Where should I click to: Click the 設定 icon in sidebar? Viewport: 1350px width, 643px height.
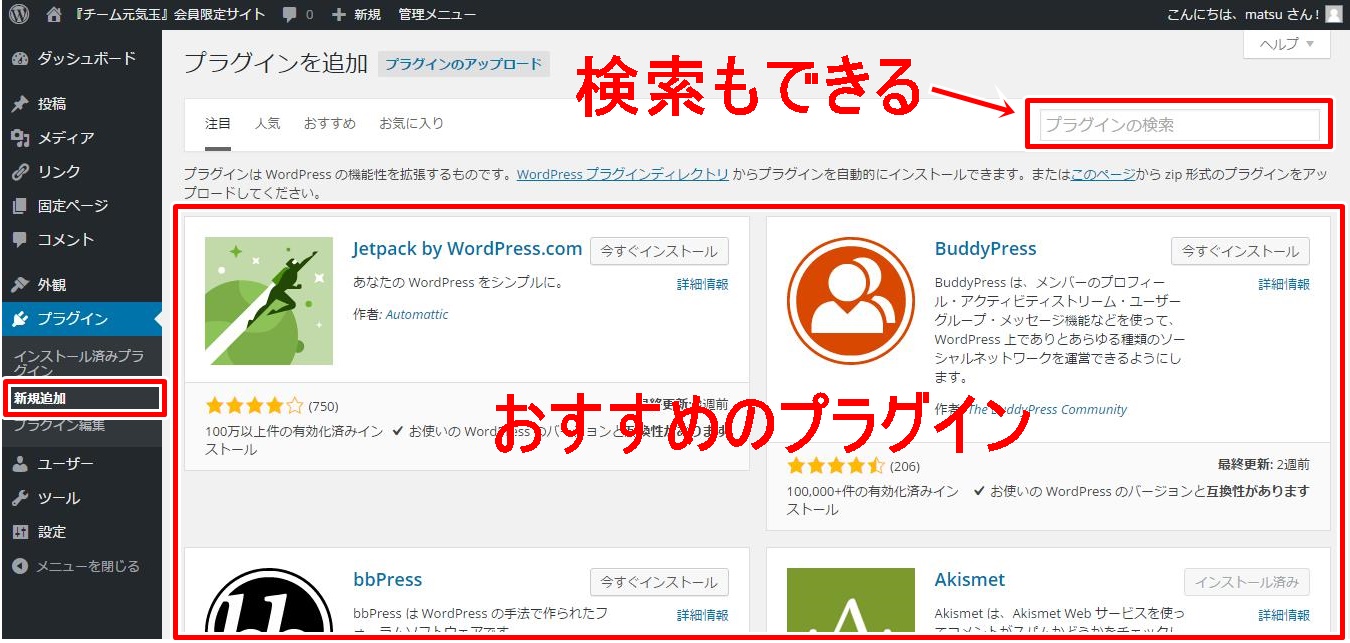tap(20, 532)
